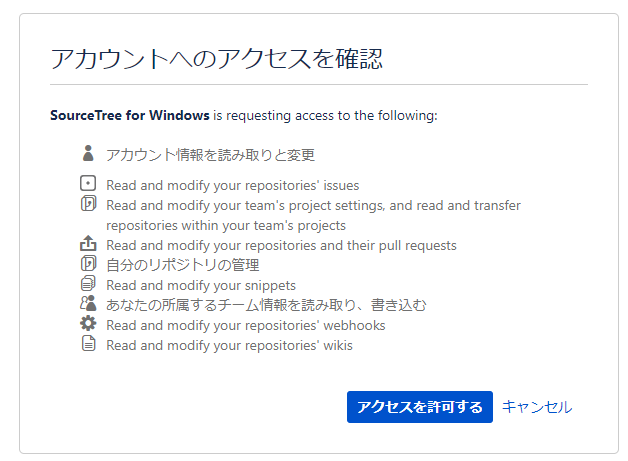Click the repository management icon beside 自分のリポジトリの管理
This screenshot has width=628, height=461.
[88, 264]
